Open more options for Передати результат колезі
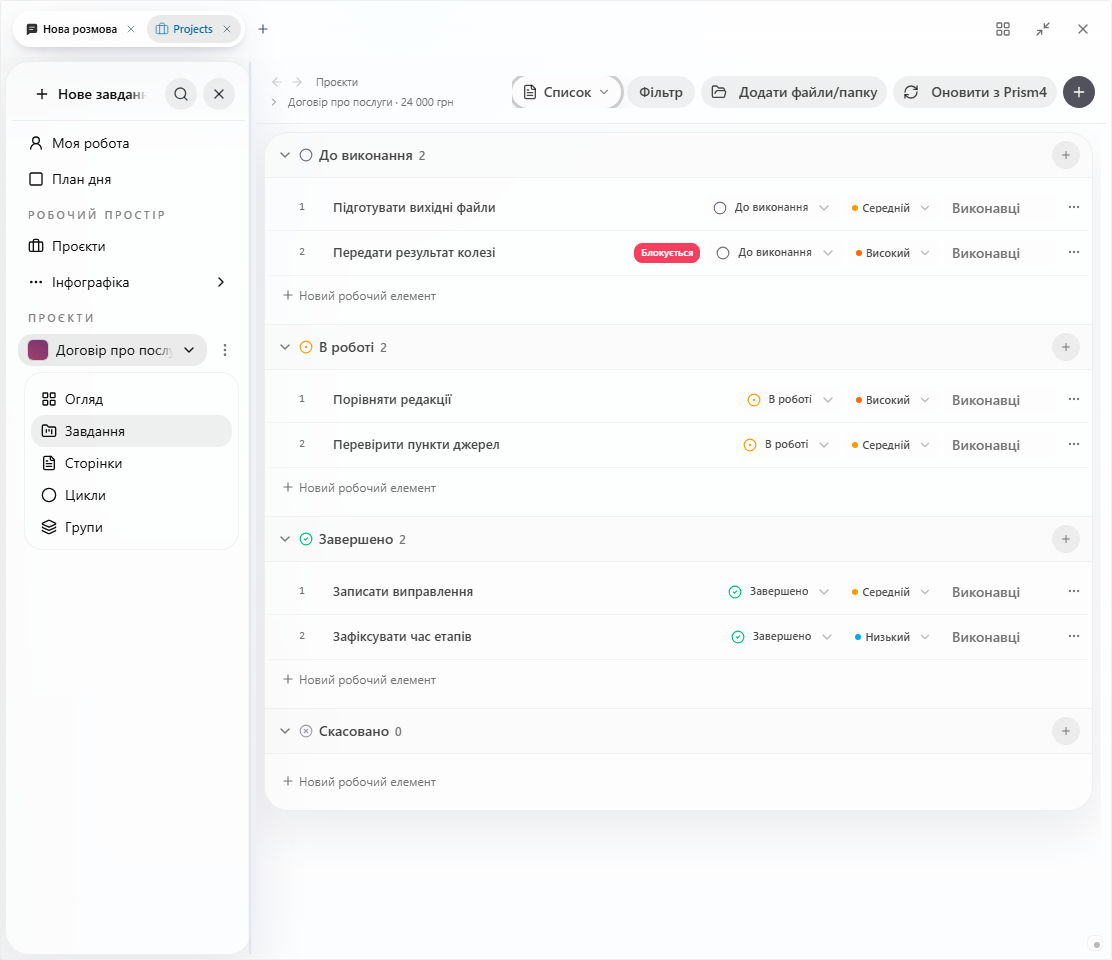This screenshot has height=960, width=1112. tap(1074, 253)
